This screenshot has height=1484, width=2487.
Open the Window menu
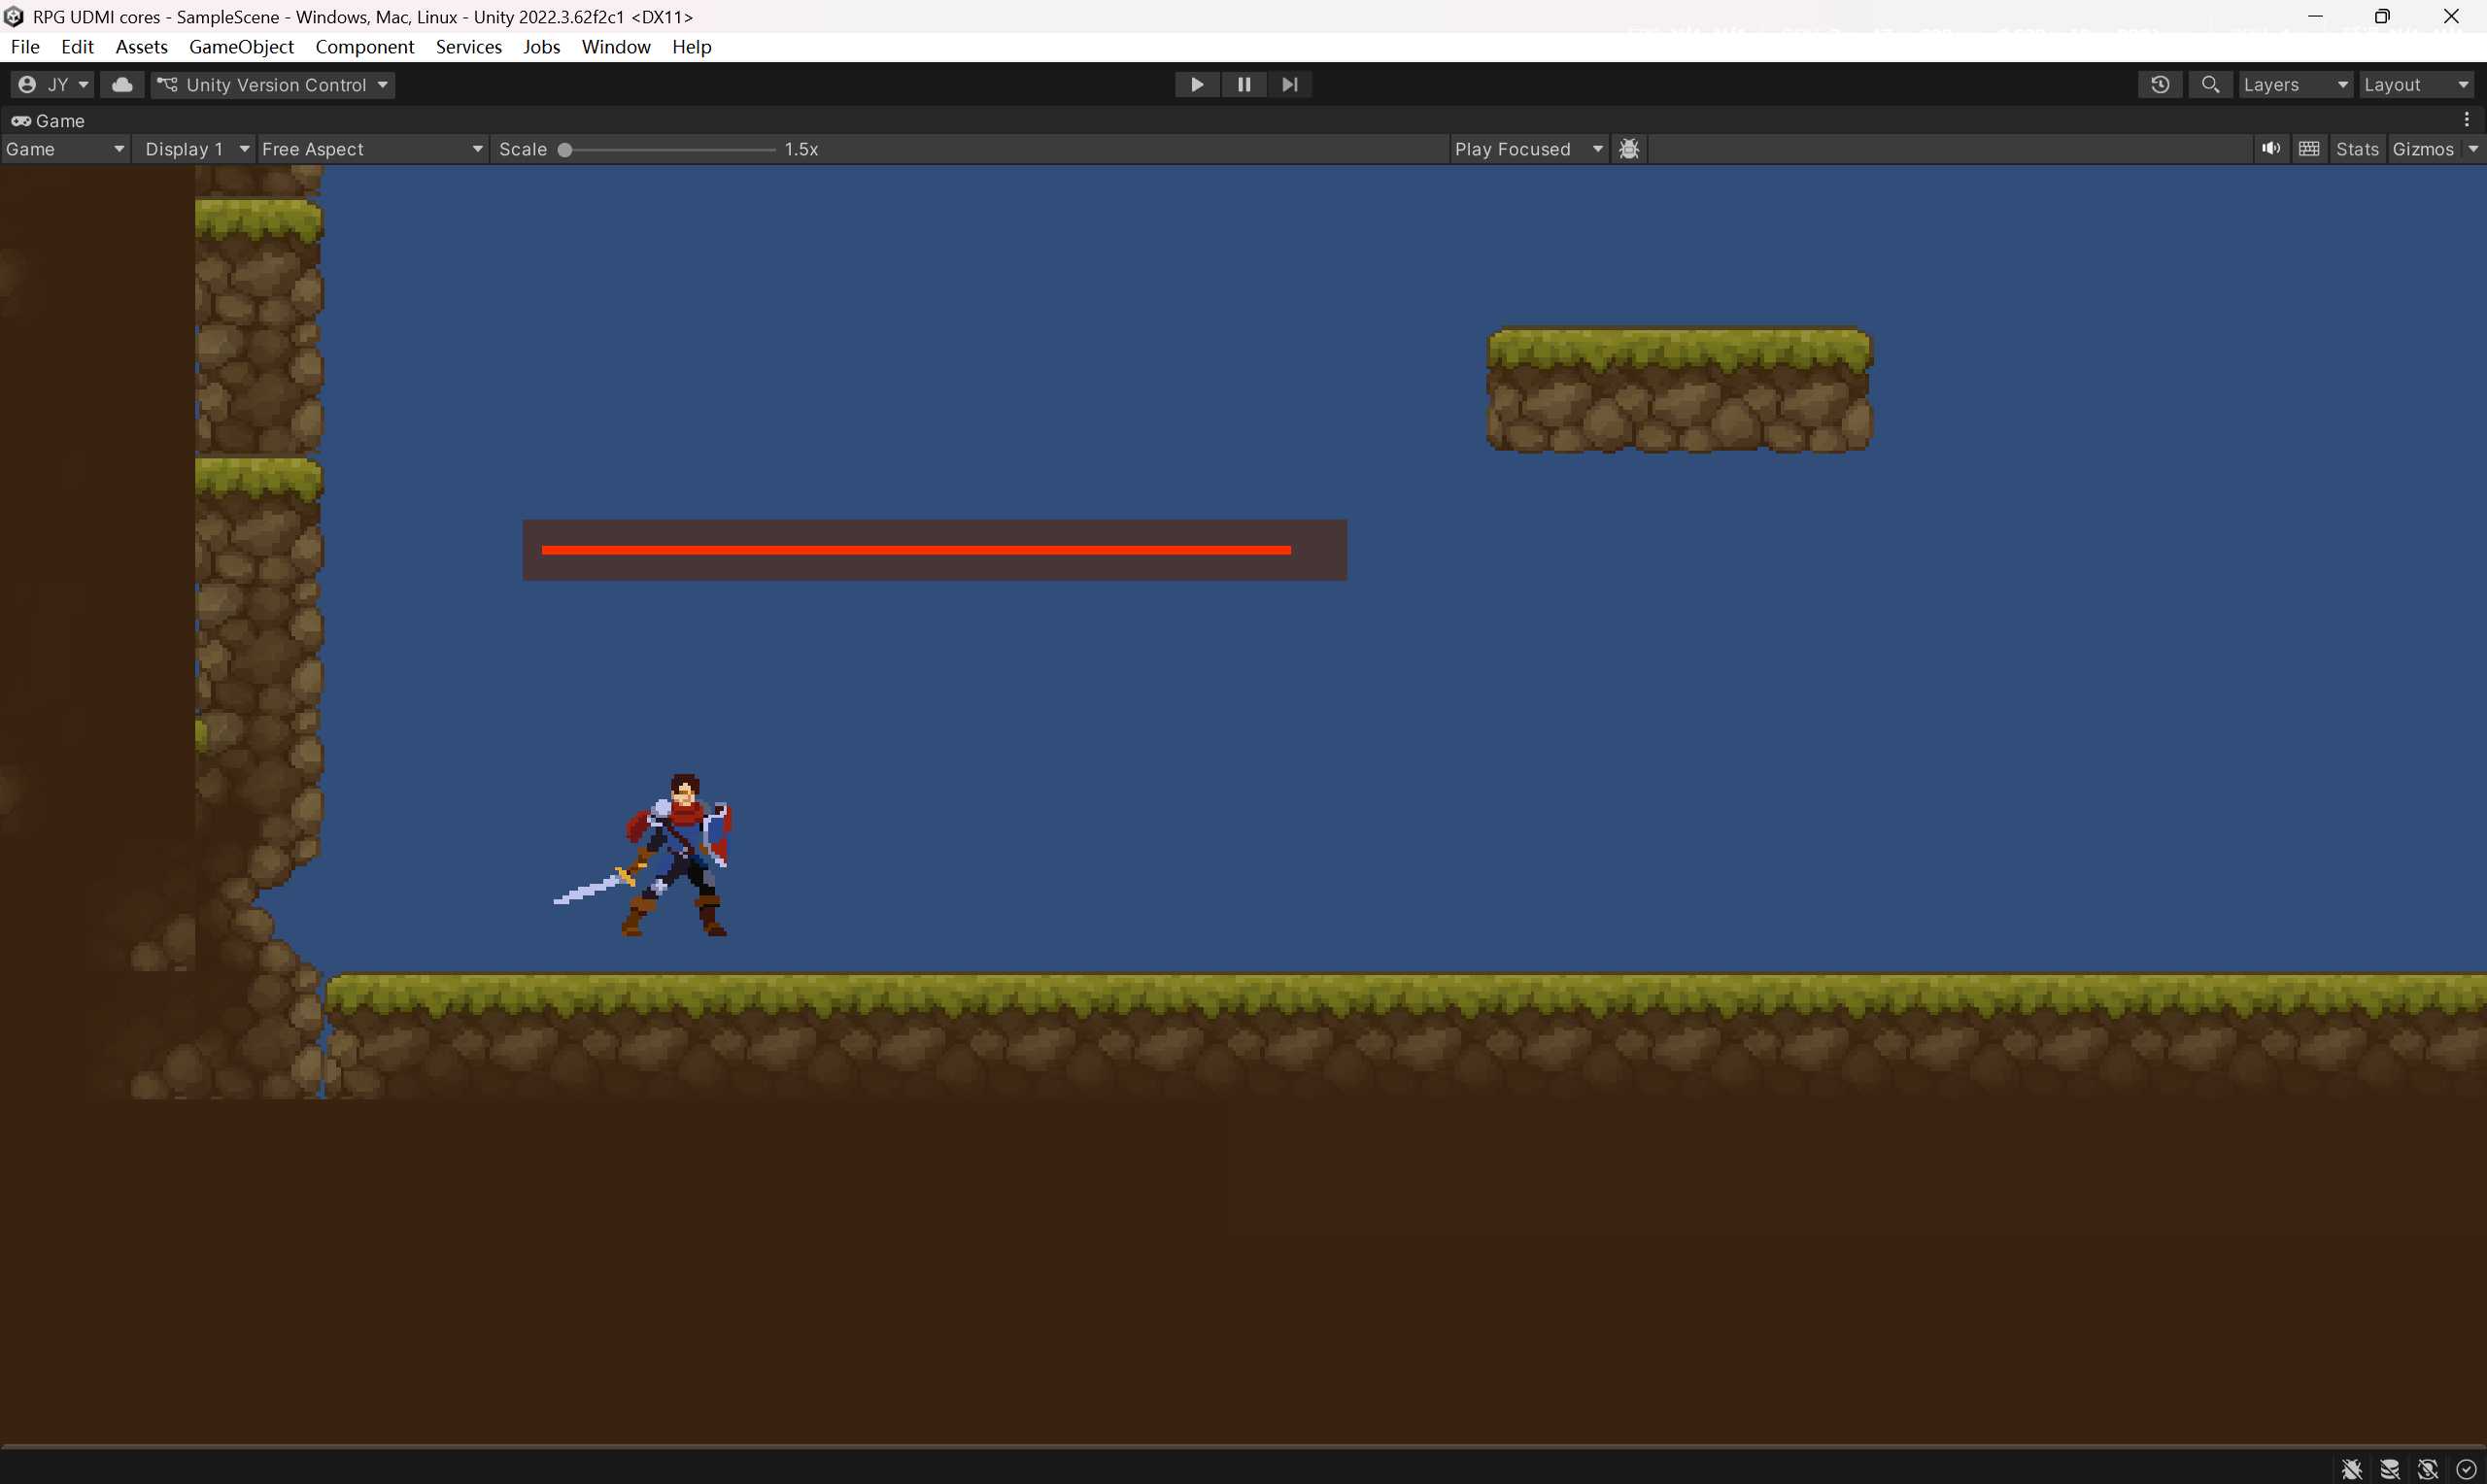[x=615, y=47]
